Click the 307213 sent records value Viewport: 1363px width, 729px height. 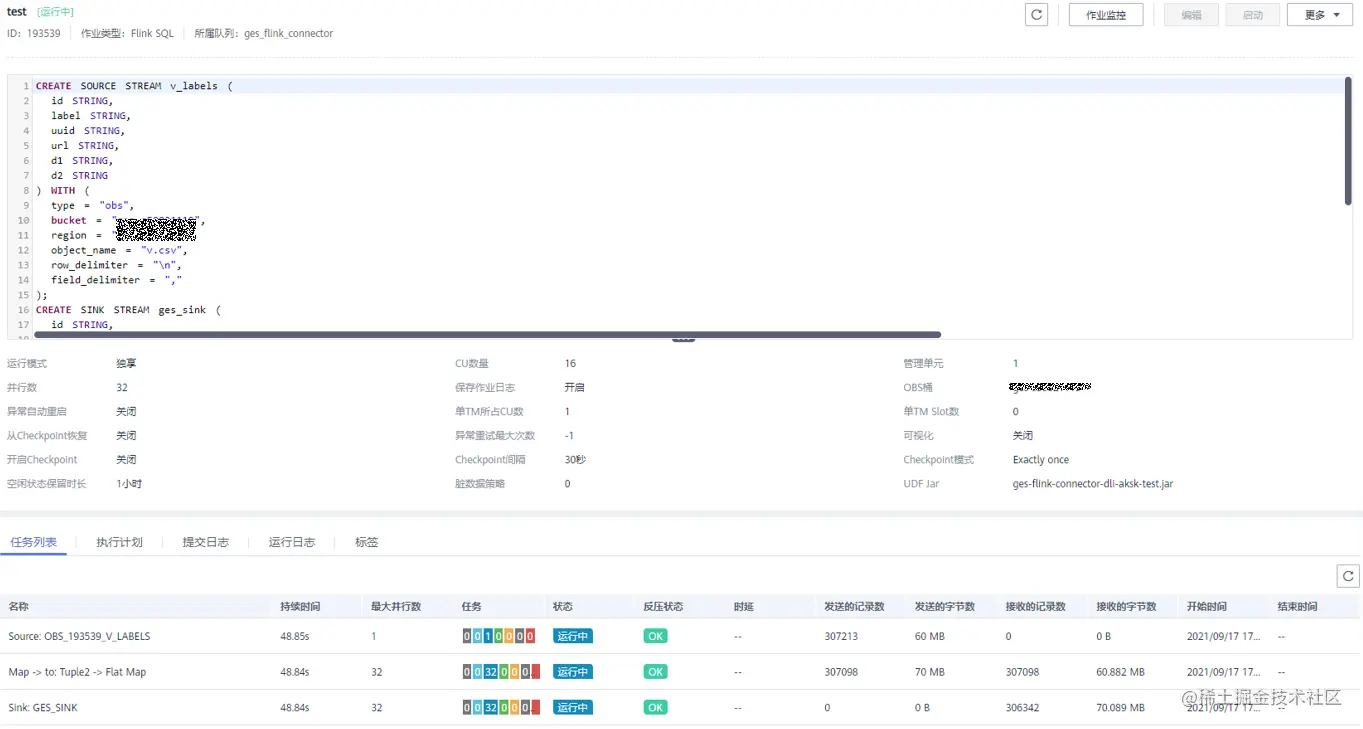pyautogui.click(x=841, y=636)
